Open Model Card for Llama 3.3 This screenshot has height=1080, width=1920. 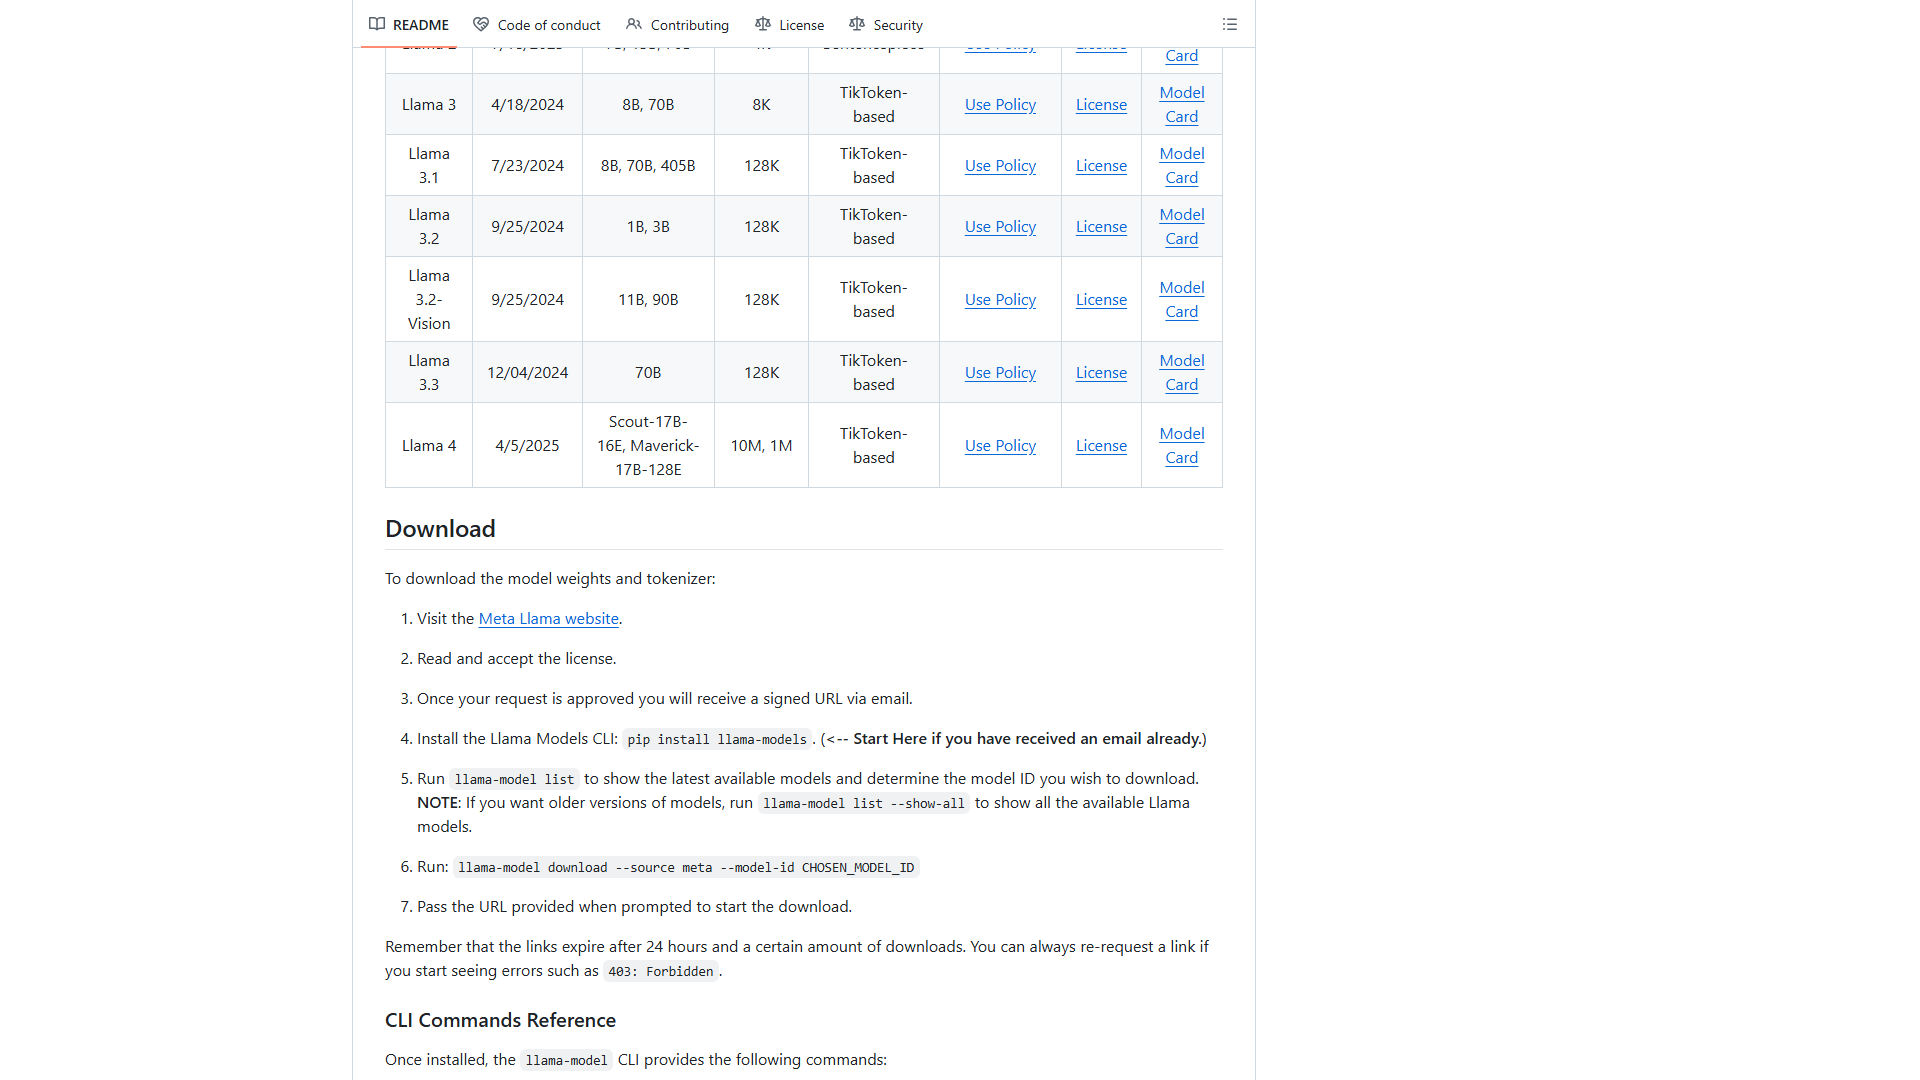[1181, 372]
